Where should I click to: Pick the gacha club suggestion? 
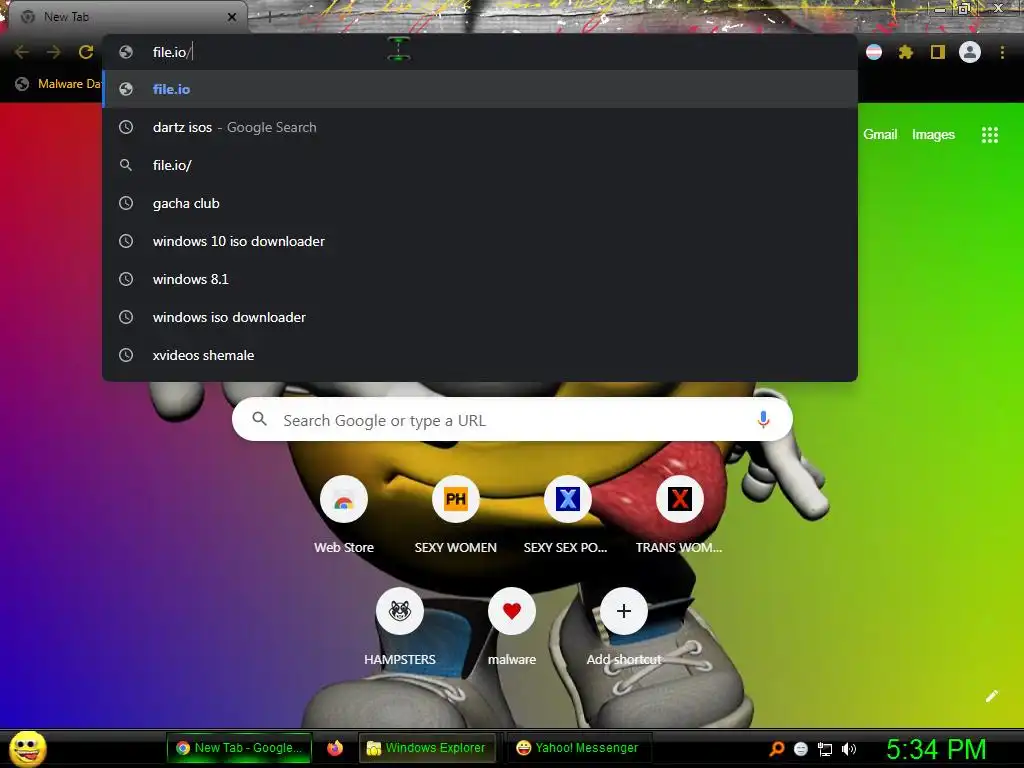pyautogui.click(x=480, y=203)
